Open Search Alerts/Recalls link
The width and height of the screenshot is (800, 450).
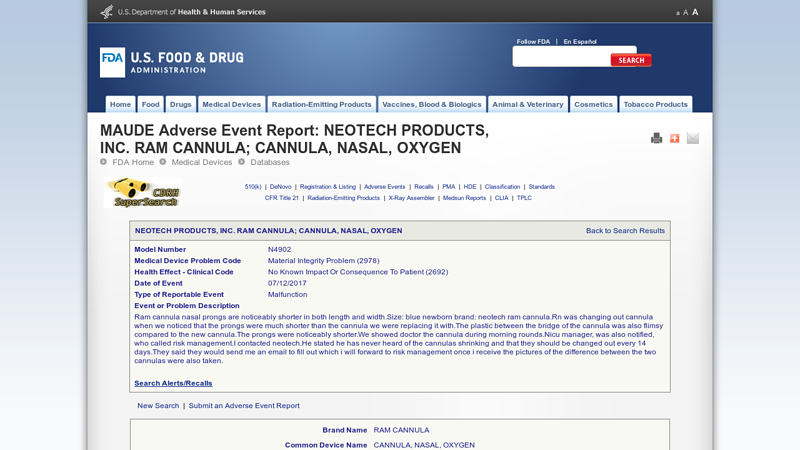(173, 383)
